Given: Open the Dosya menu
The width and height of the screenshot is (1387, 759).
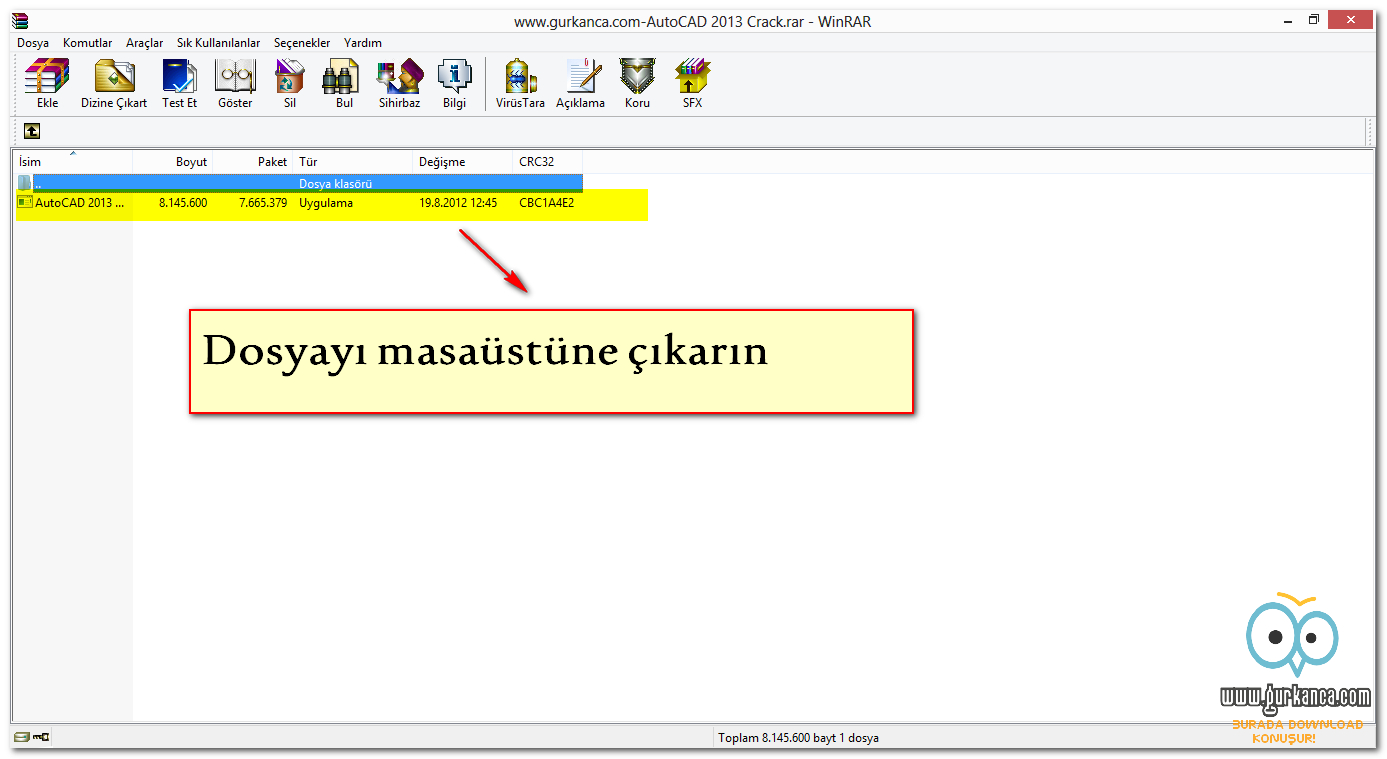Looking at the screenshot, I should click(x=33, y=43).
